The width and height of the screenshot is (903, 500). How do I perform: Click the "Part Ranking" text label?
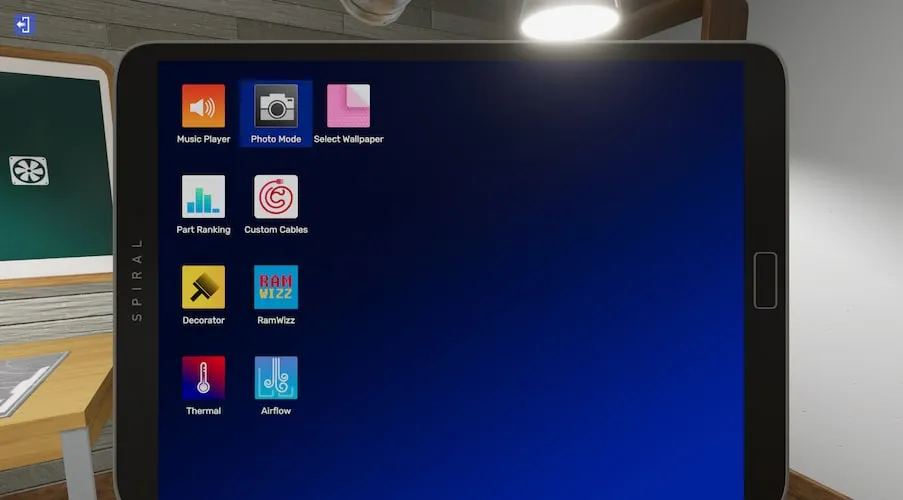coord(203,230)
